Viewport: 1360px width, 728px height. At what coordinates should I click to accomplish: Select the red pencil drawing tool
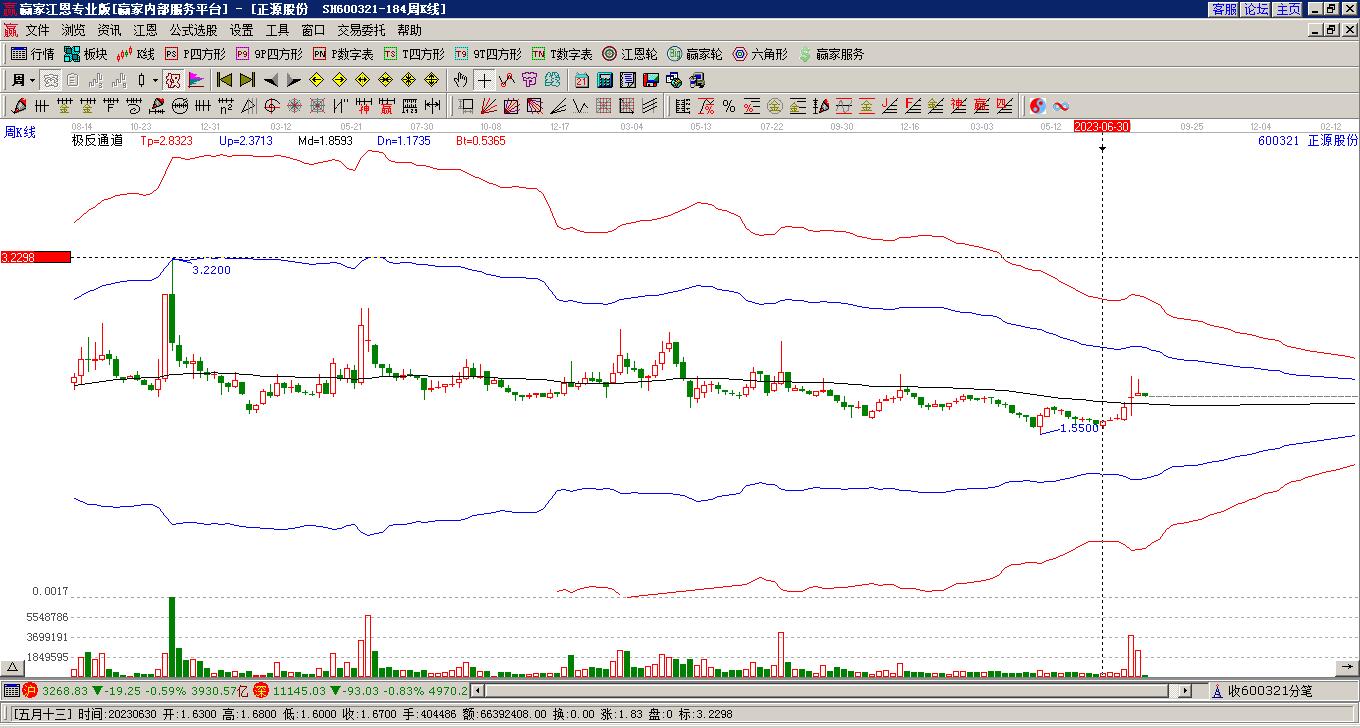click(19, 106)
